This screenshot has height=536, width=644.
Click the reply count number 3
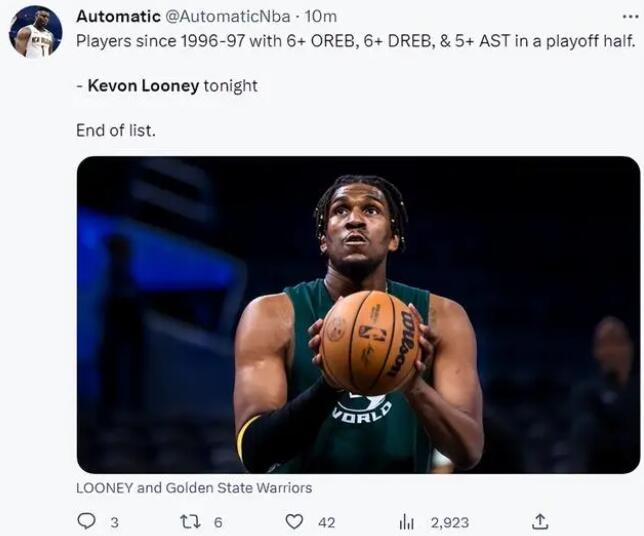pos(114,522)
